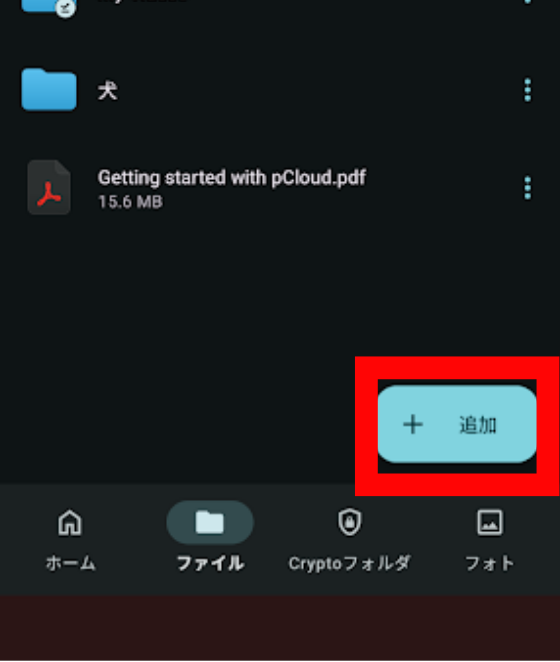The height and width of the screenshot is (662, 560).
Task: Open the 犬 folder icon
Action: 49,90
